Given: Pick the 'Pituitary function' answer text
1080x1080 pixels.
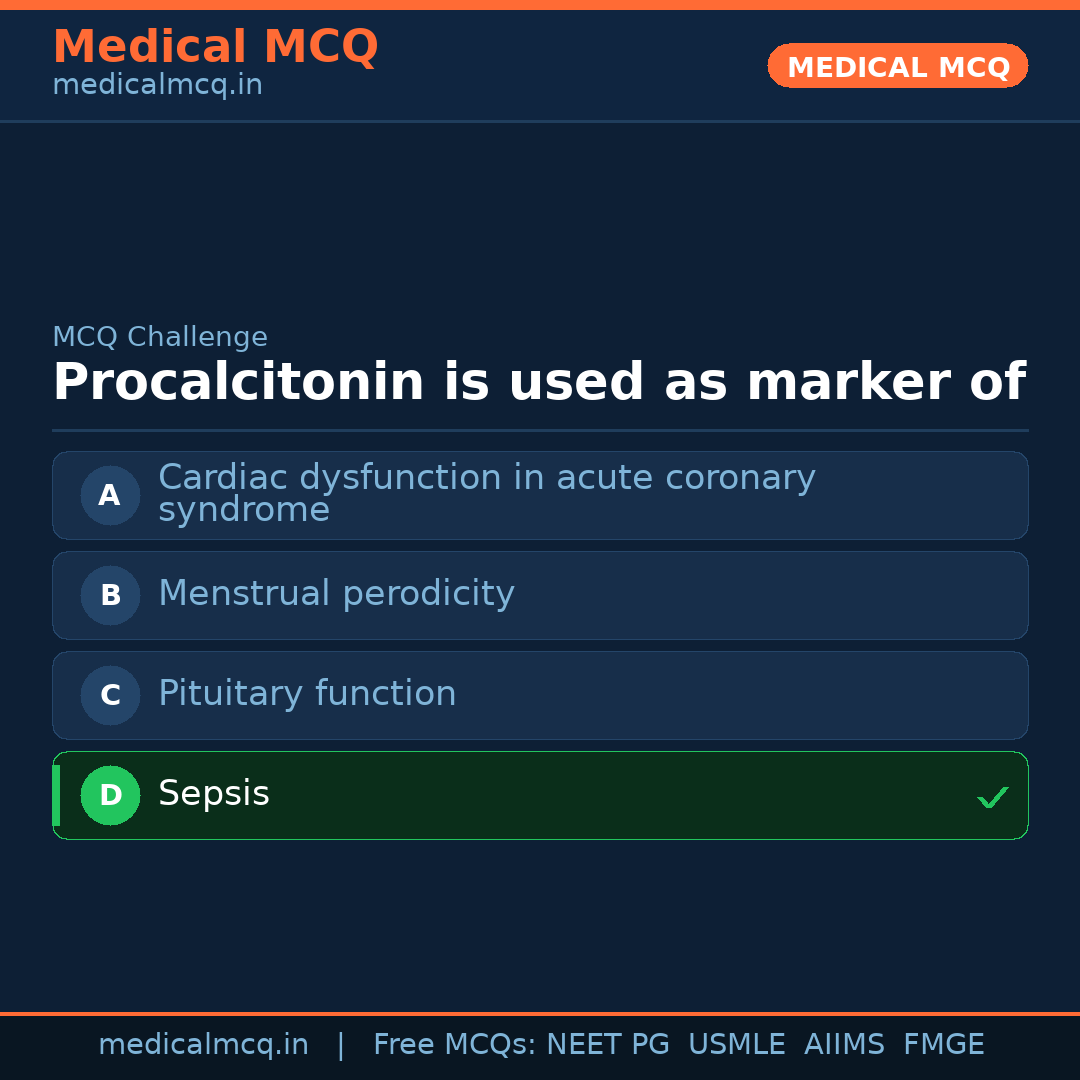Looking at the screenshot, I should coord(307,694).
